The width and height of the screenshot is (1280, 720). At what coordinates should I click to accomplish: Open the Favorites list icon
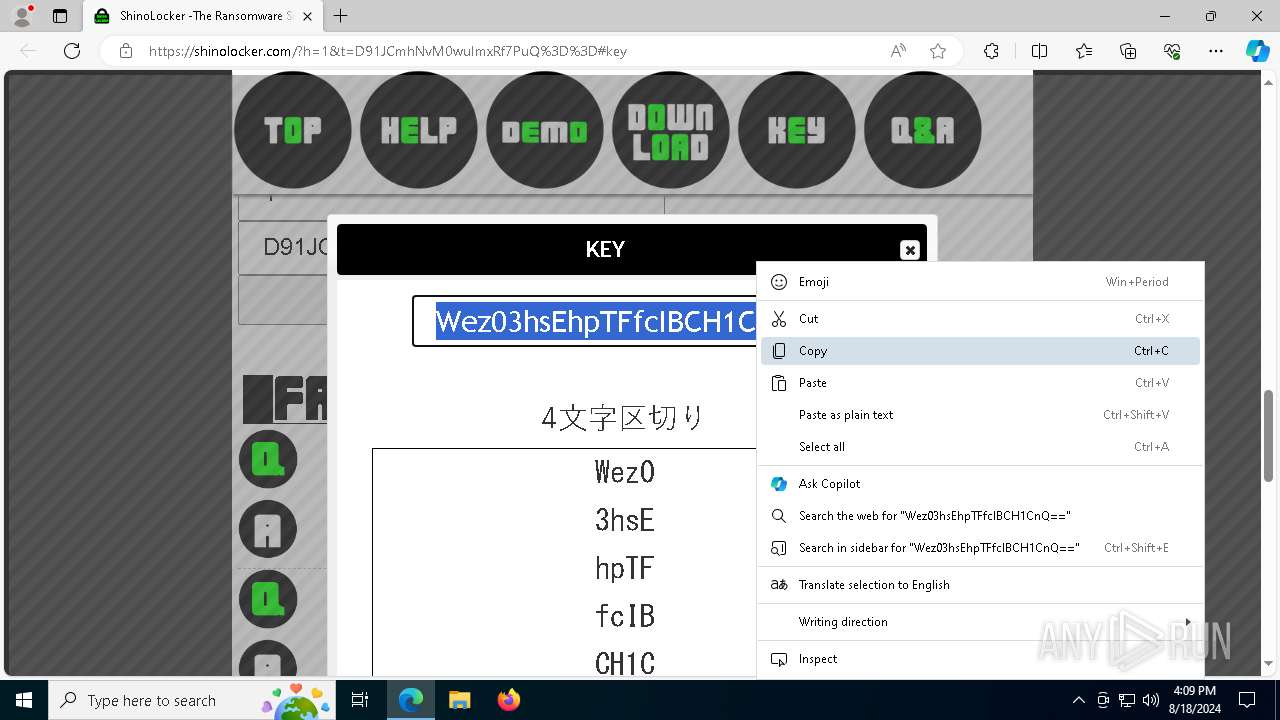1084,51
